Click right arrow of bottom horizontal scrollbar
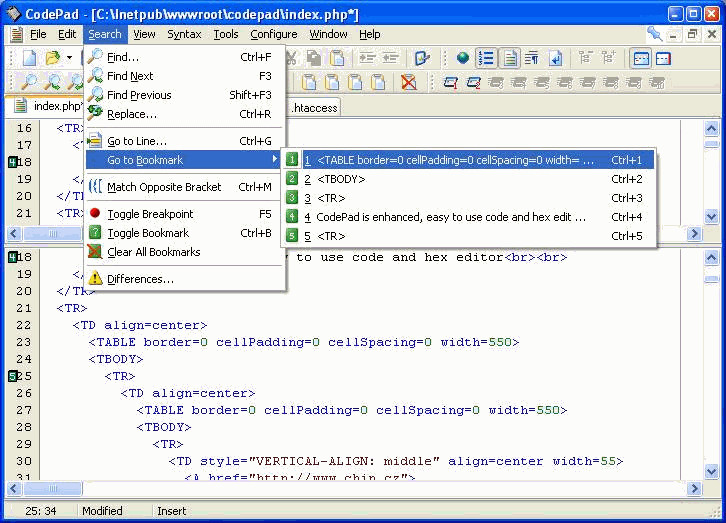The height and width of the screenshot is (523, 726). tap(694, 488)
